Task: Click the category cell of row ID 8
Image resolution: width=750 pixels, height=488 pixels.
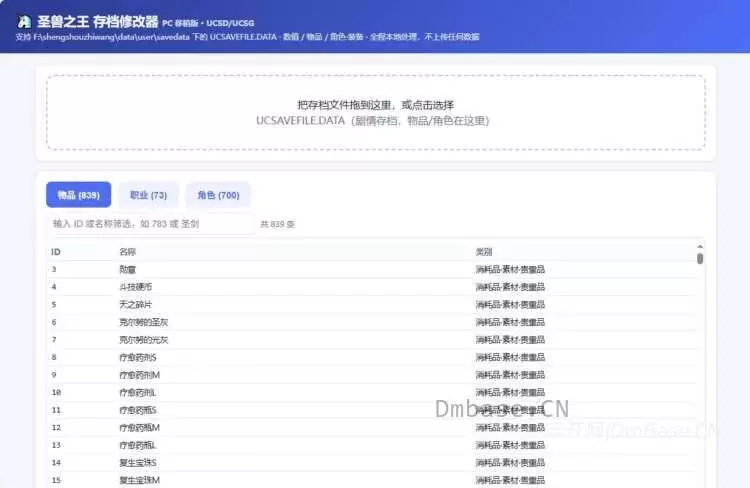Action: pyautogui.click(x=510, y=357)
